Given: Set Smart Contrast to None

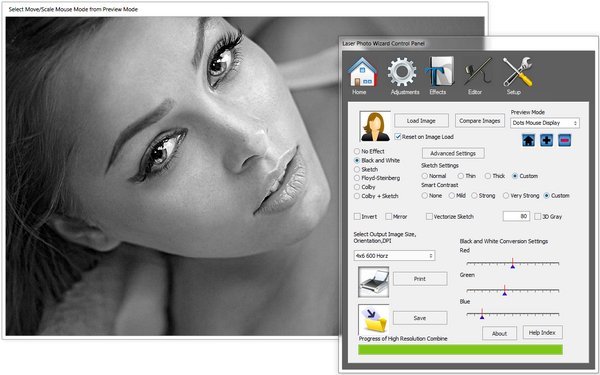Looking at the screenshot, I should pyautogui.click(x=432, y=196).
